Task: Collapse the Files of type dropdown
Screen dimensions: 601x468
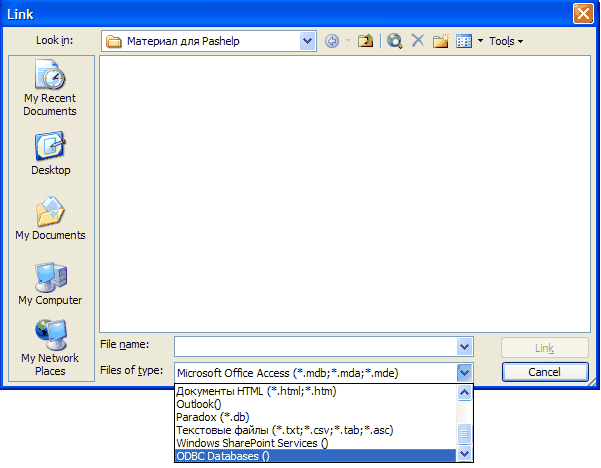Action: pyautogui.click(x=464, y=373)
